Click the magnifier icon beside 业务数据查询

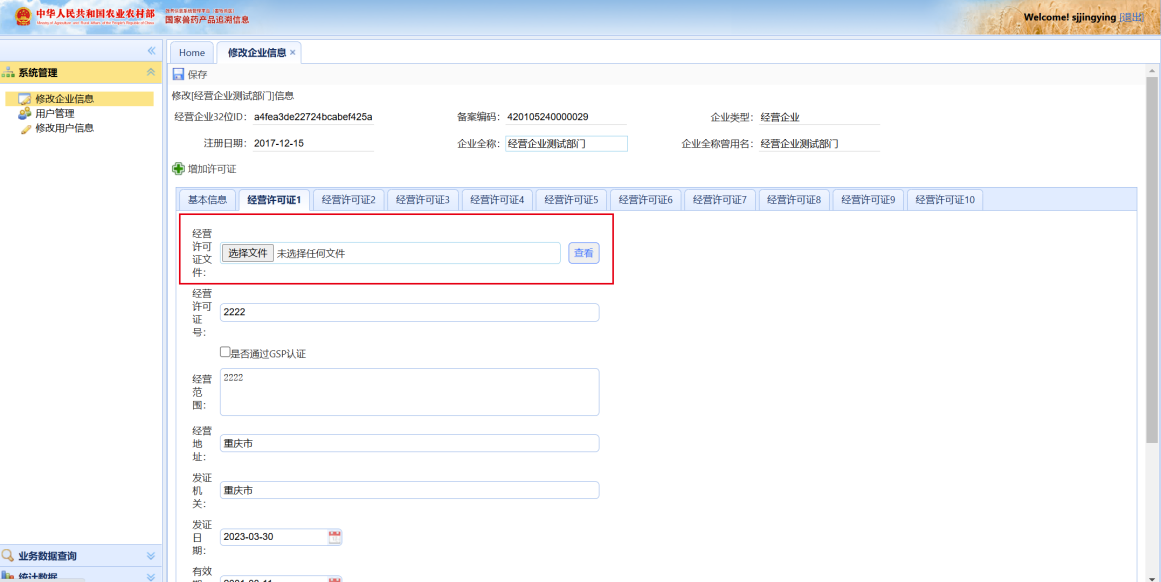pyautogui.click(x=9, y=556)
